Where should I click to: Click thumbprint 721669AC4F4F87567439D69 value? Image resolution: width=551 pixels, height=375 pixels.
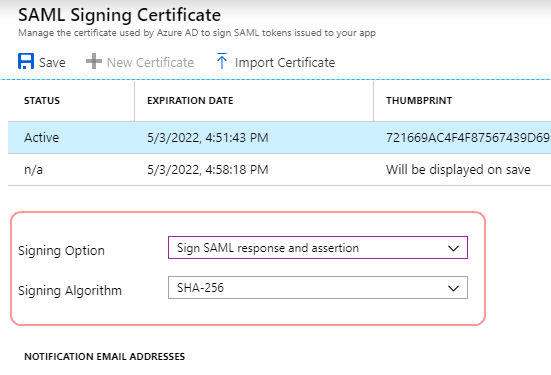pos(468,137)
